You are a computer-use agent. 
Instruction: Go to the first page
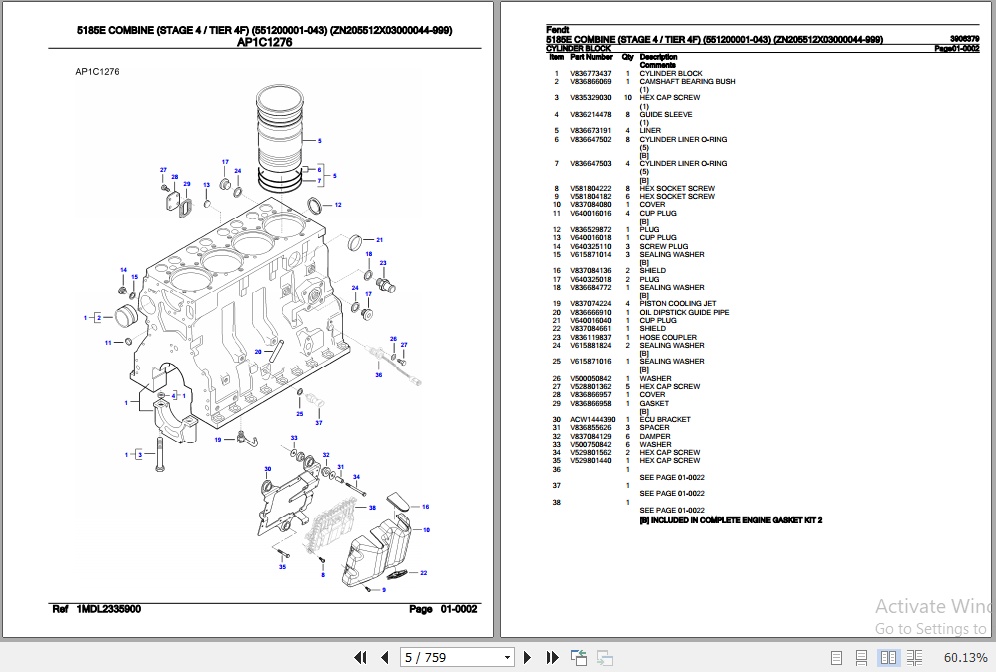click(x=360, y=657)
